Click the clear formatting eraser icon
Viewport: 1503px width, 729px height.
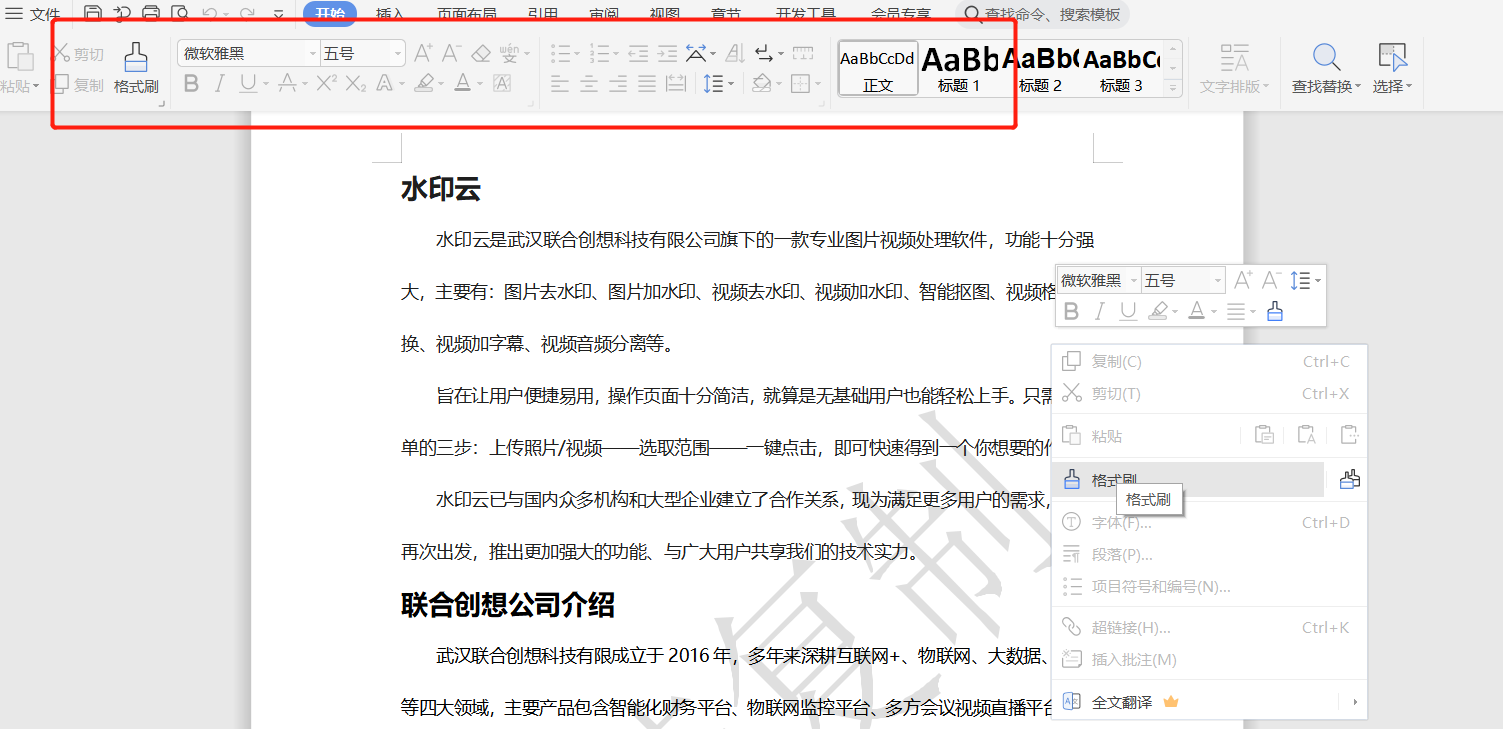(x=481, y=53)
